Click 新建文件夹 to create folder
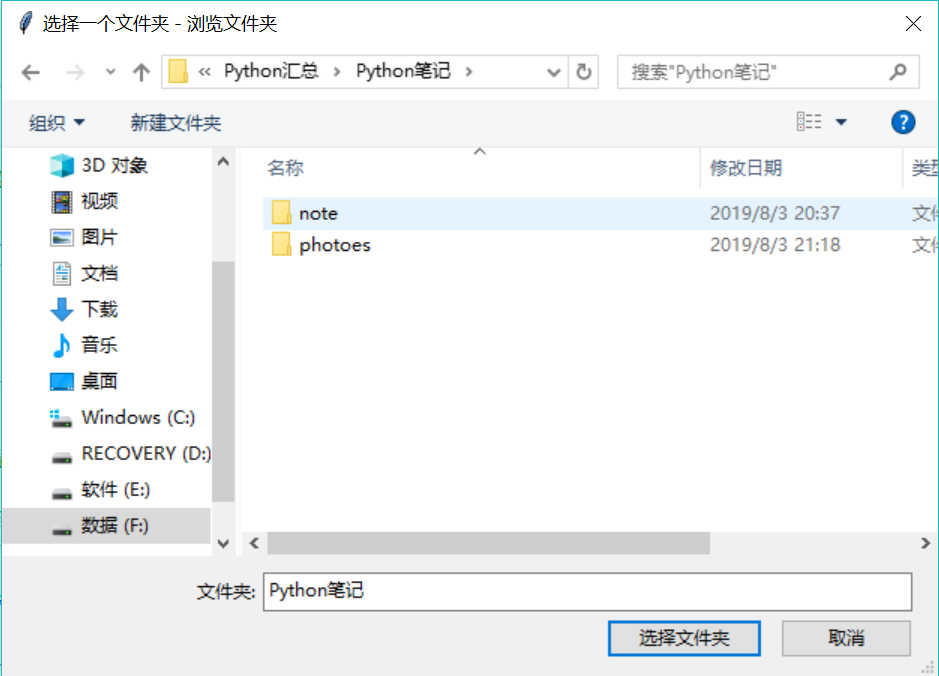 [x=175, y=123]
